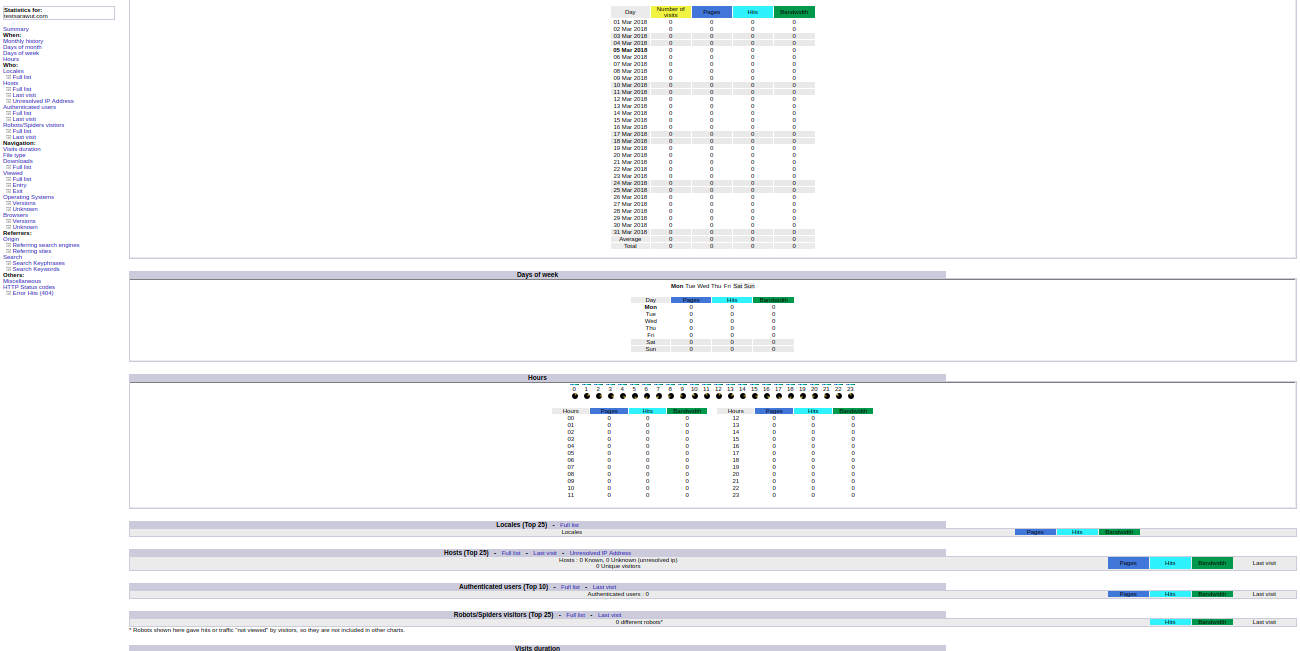Click the clock icon for hour 23

(x=851, y=396)
